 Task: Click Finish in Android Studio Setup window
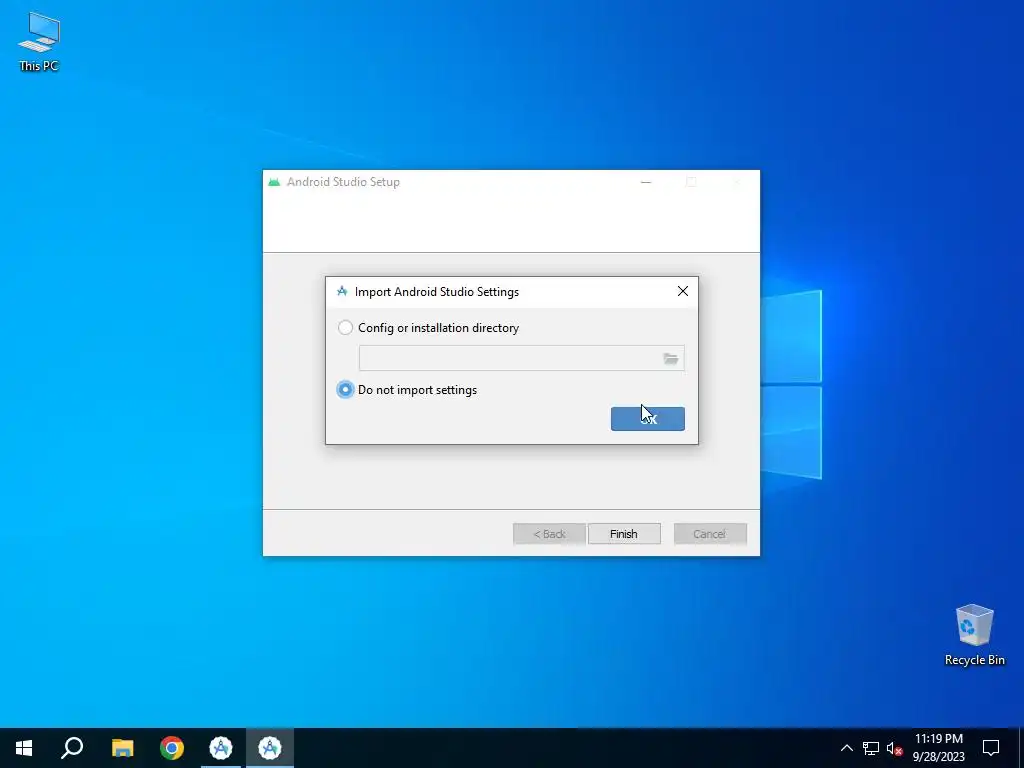[624, 534]
